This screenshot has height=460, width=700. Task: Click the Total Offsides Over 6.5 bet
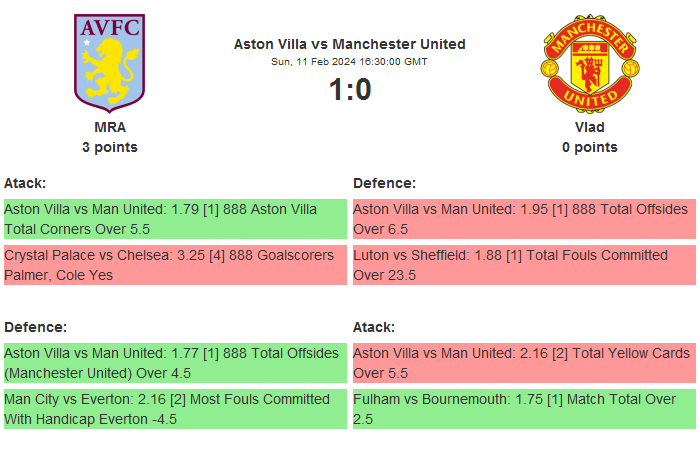coord(524,219)
